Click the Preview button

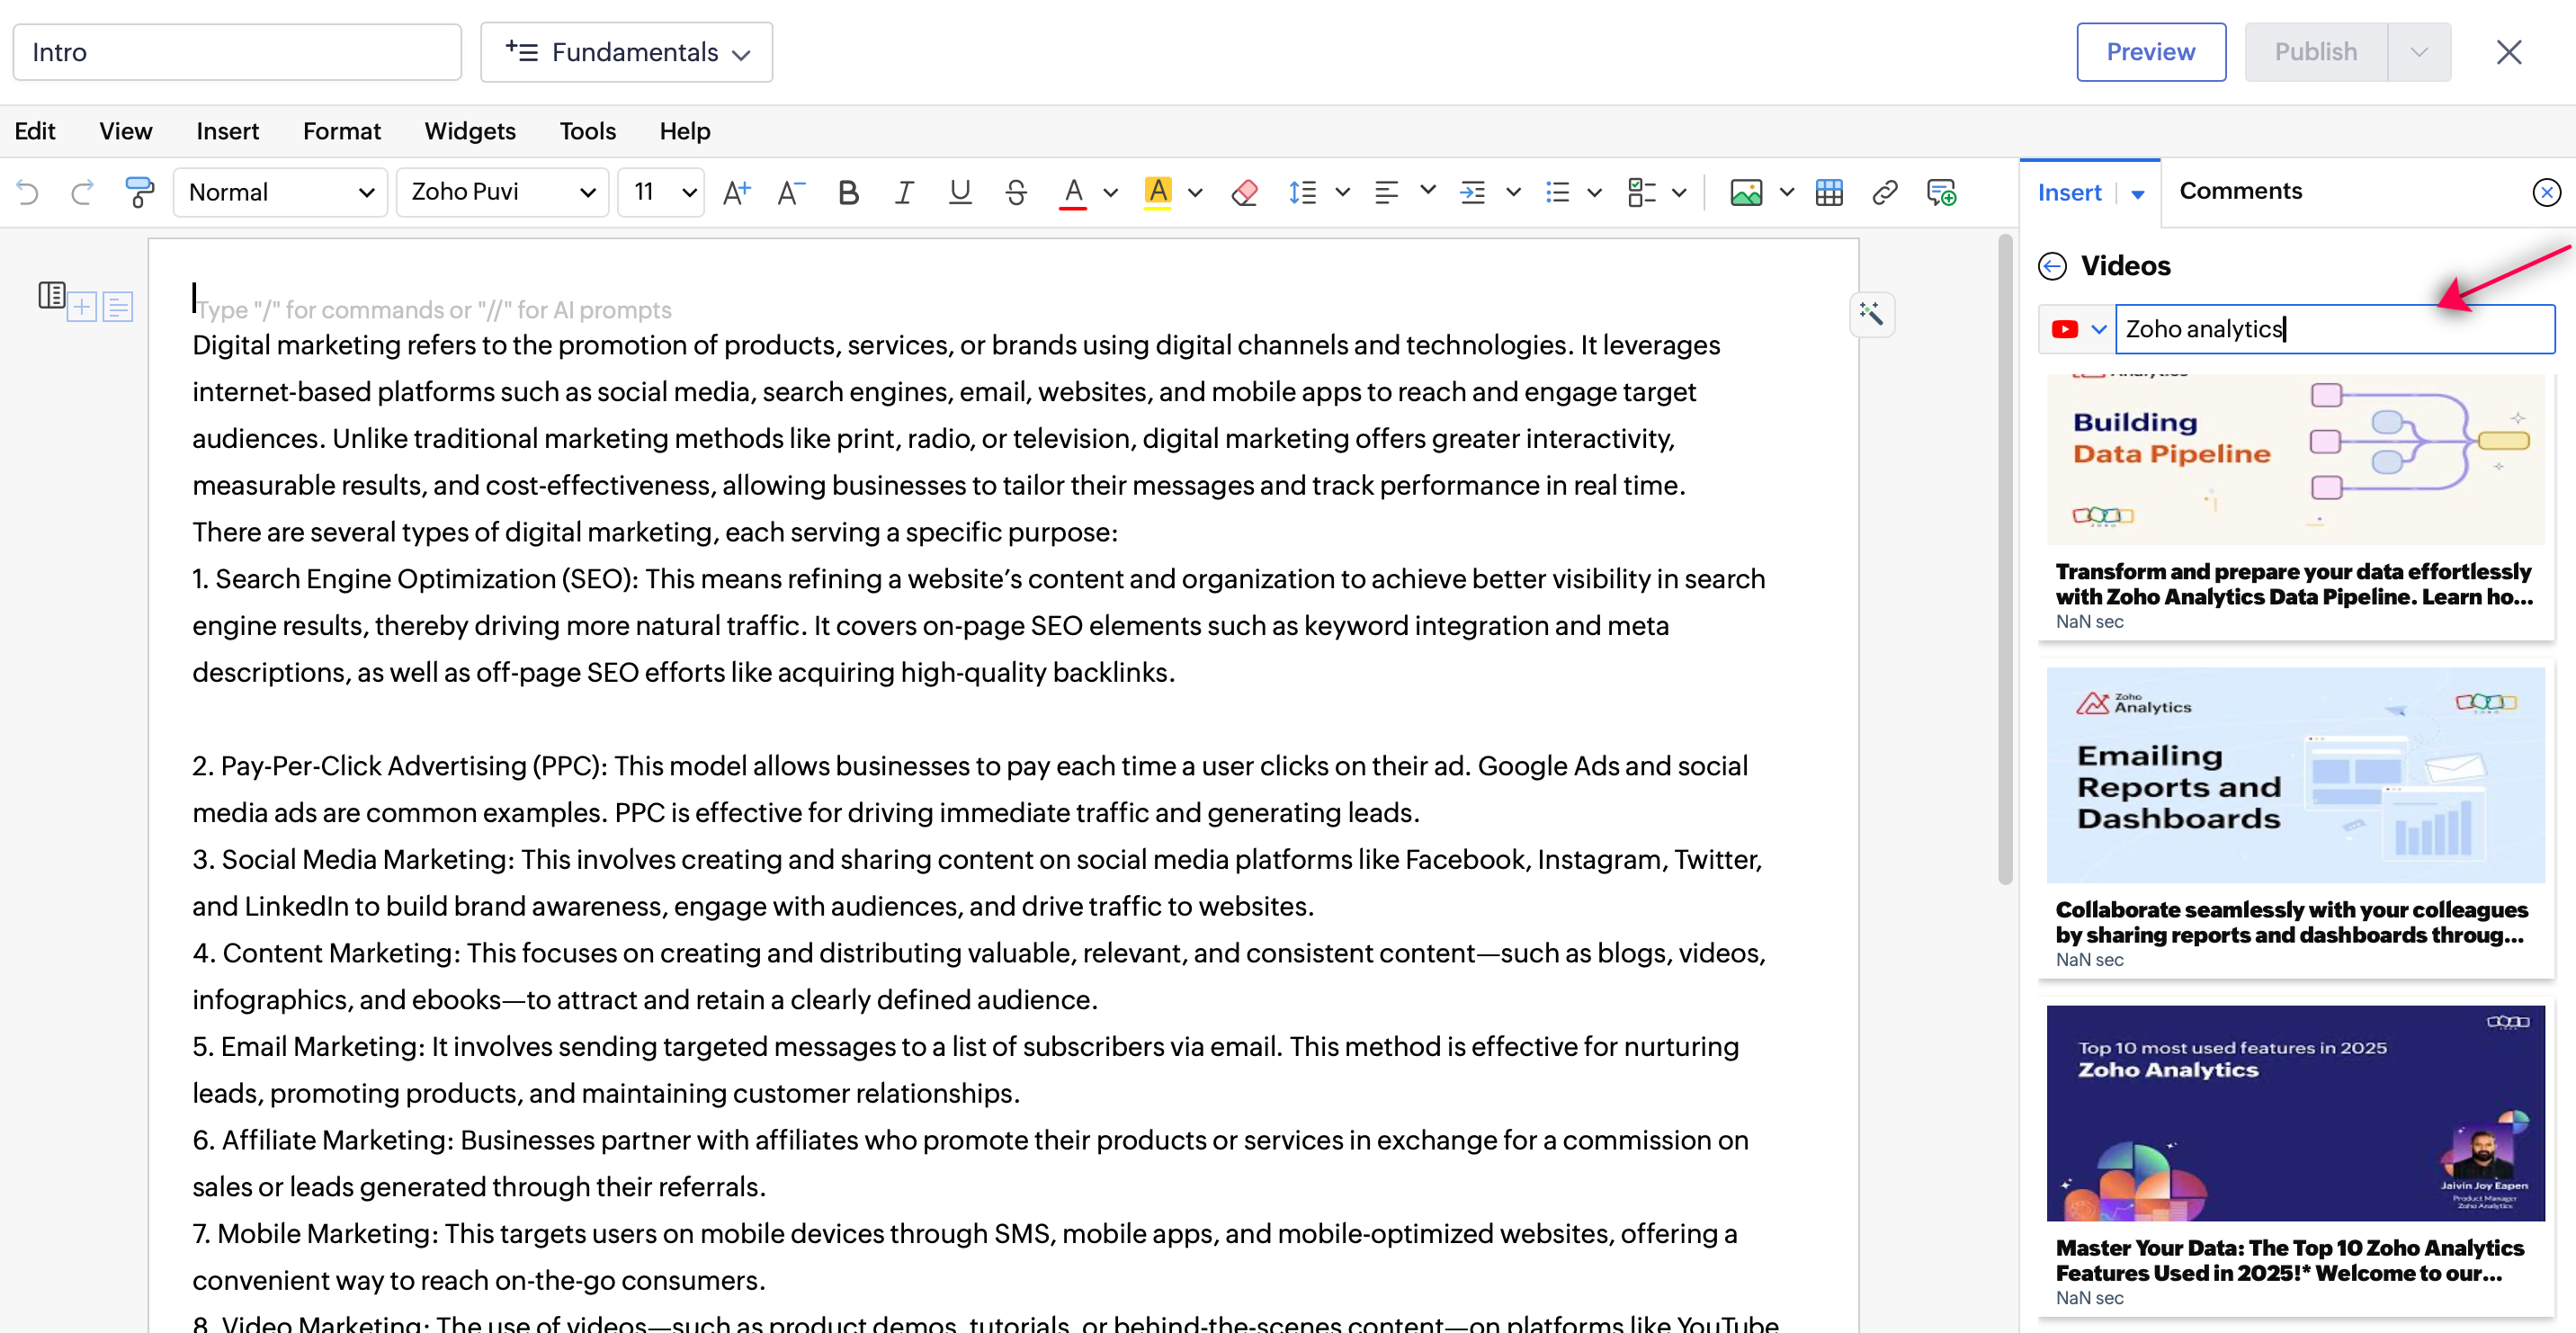[2150, 52]
